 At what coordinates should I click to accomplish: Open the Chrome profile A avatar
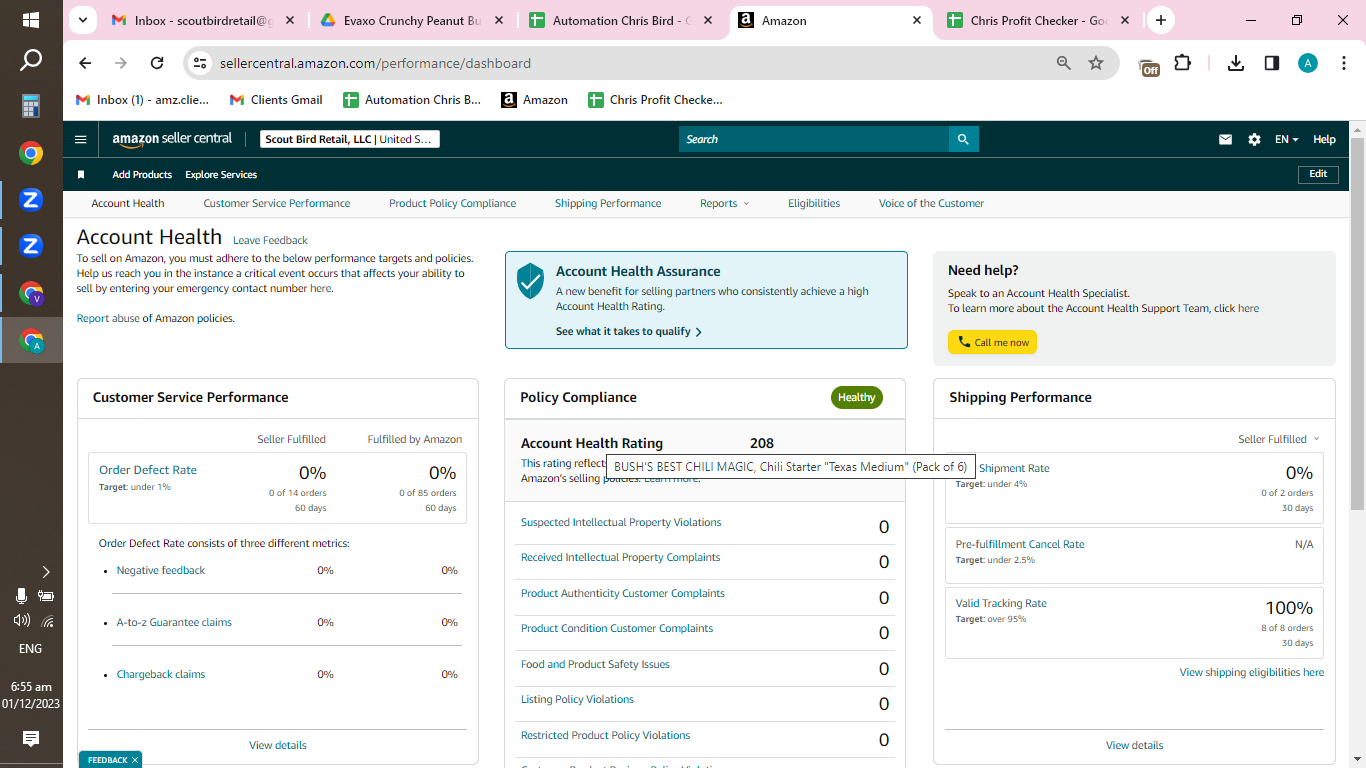tap(1308, 63)
